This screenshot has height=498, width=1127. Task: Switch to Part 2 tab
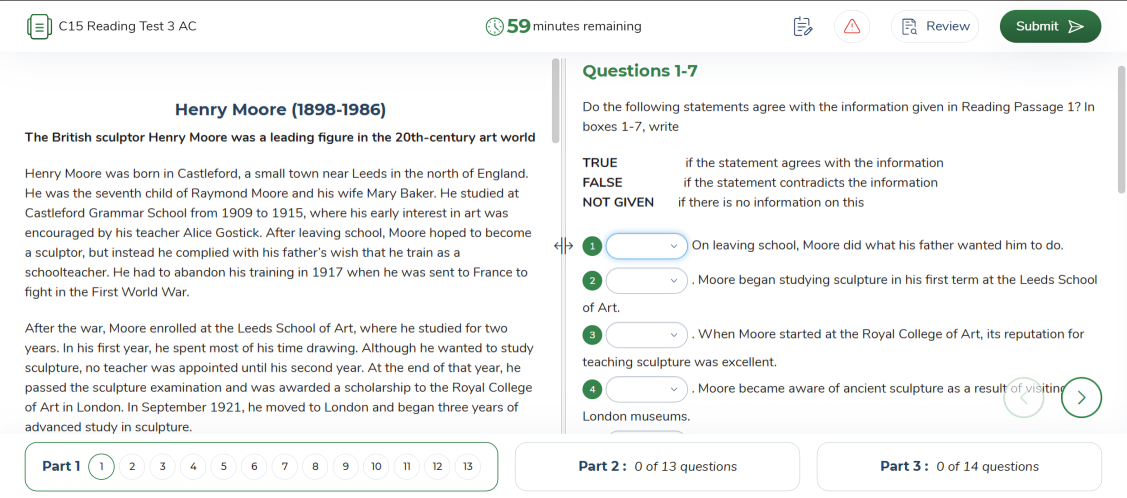(x=657, y=467)
